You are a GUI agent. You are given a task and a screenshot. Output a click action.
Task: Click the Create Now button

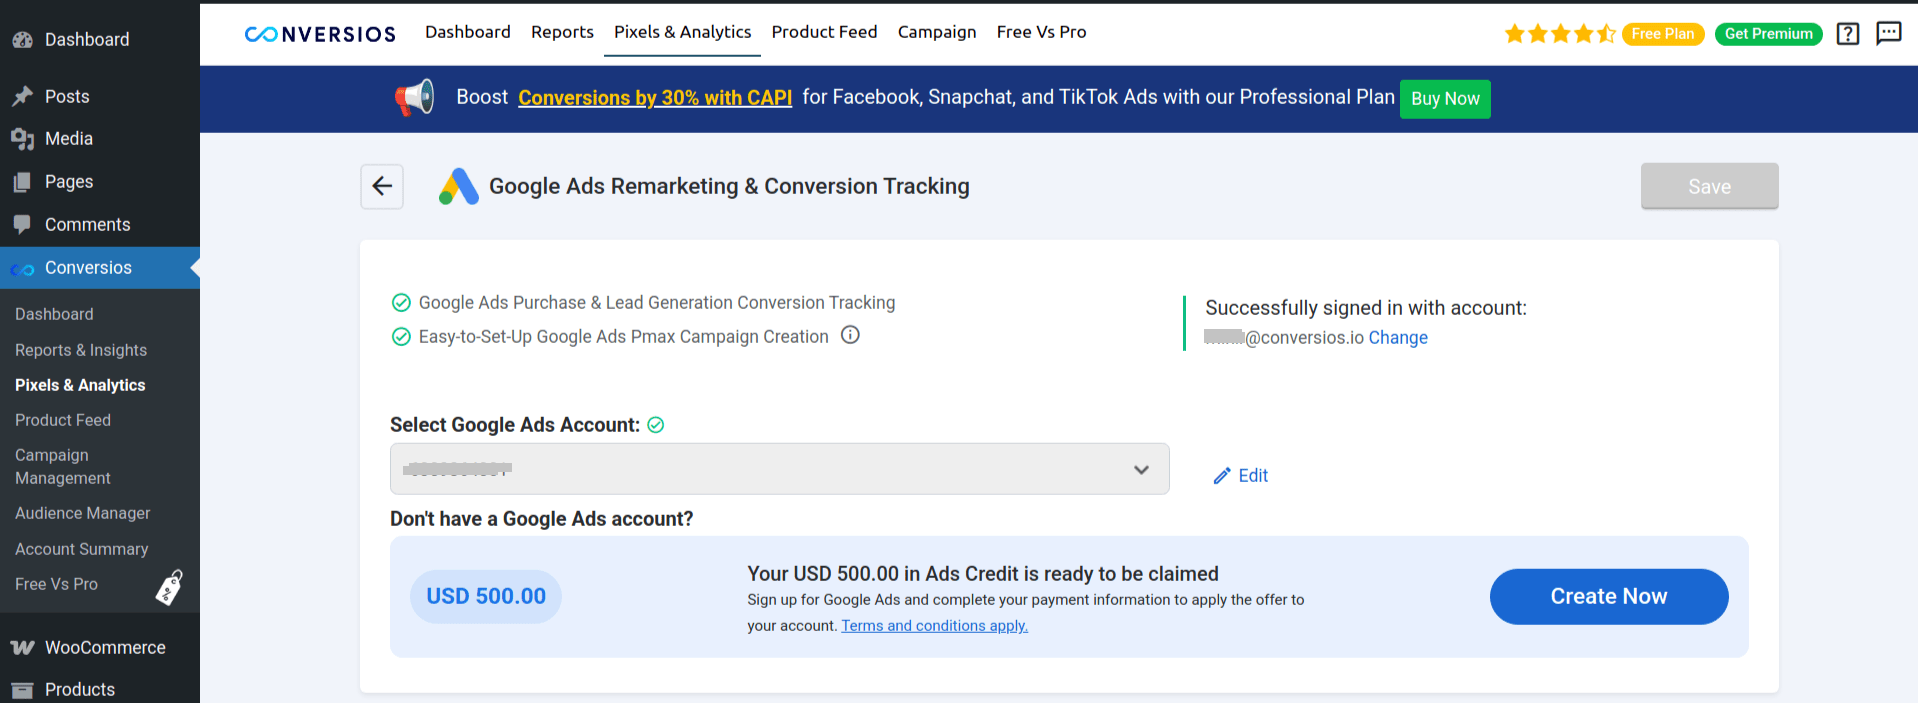1609,597
